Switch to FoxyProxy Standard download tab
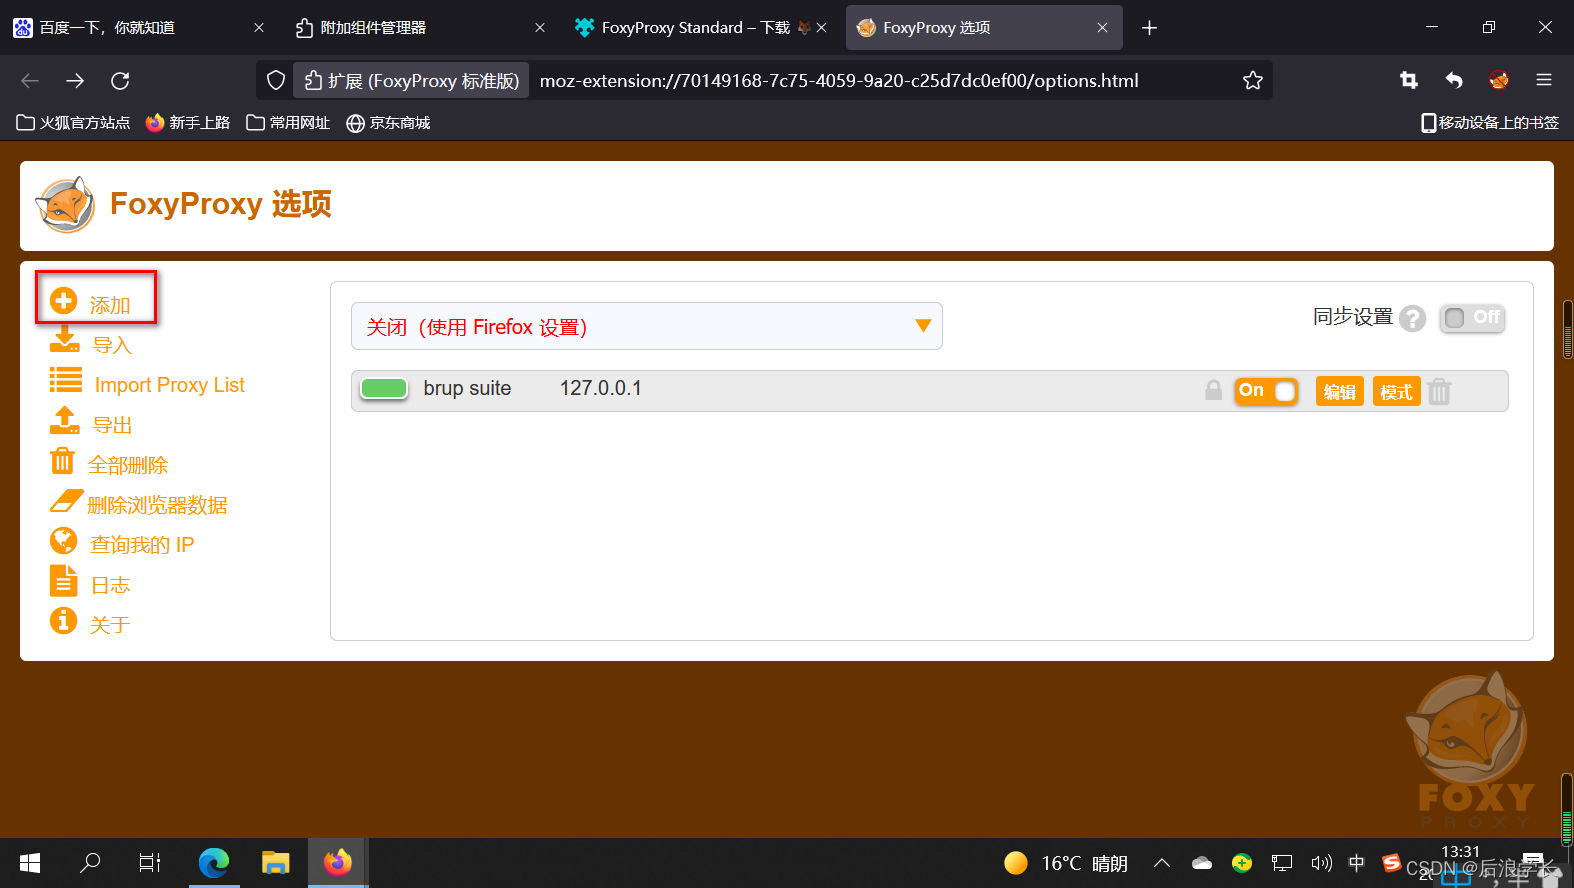1574x888 pixels. [702, 28]
